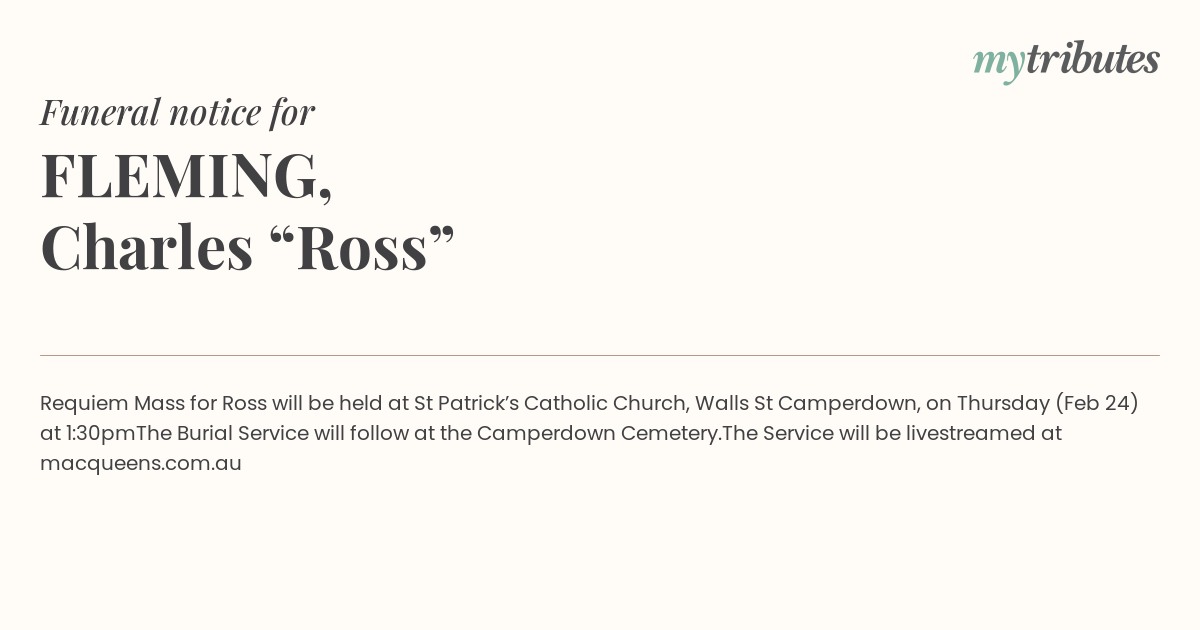Click "St Patrick's Catholic Church" text
The image size is (1200, 630).
pos(551,404)
